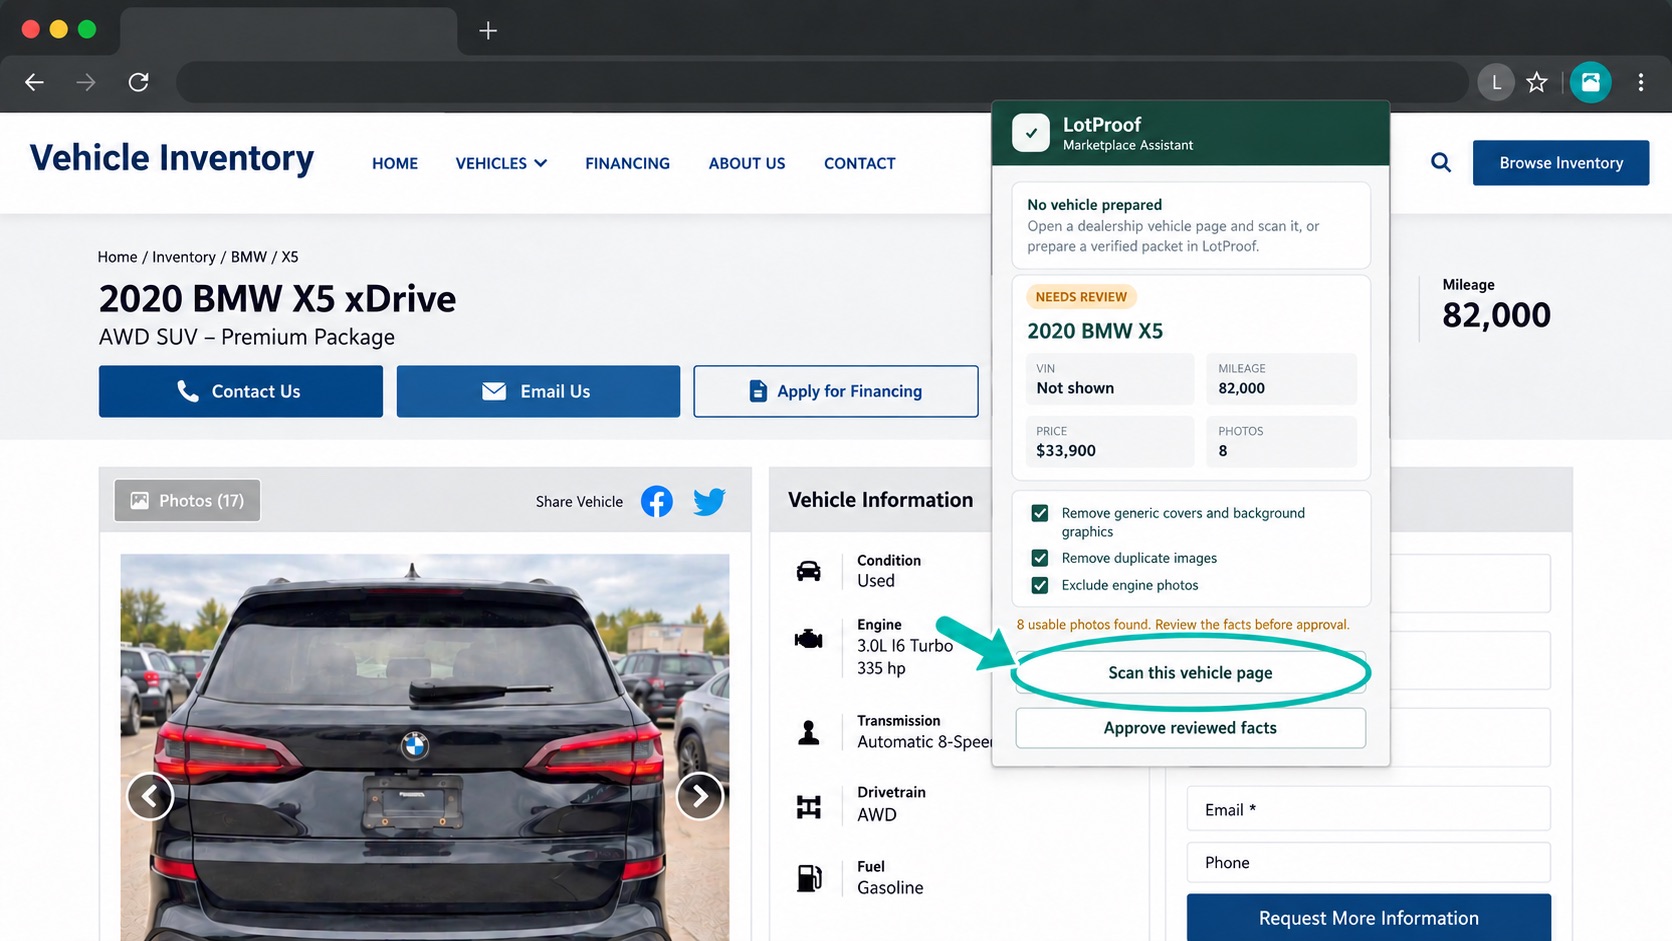This screenshot has width=1672, height=941.
Task: Click the BMW breadcrumb link
Action: [x=249, y=257]
